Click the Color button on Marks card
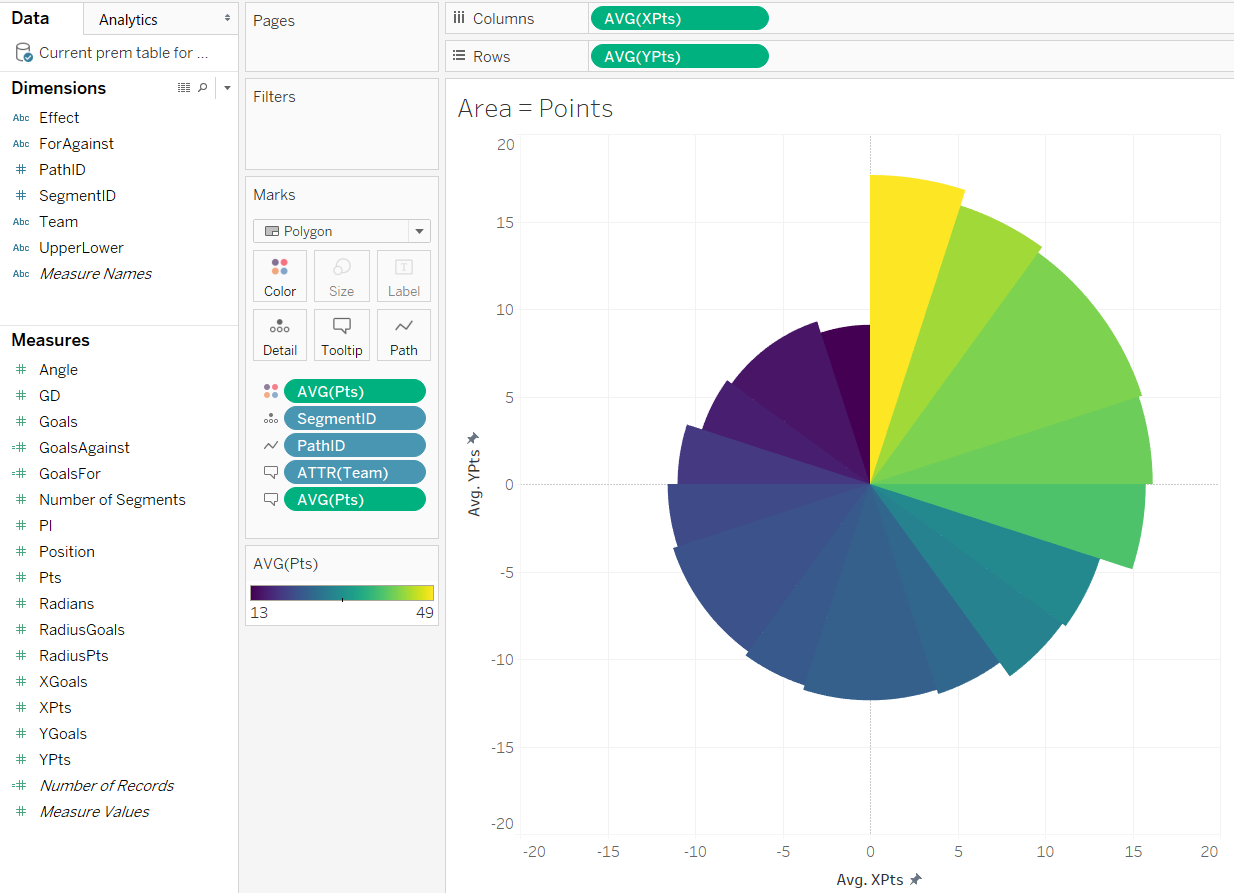1234x894 pixels. point(280,276)
